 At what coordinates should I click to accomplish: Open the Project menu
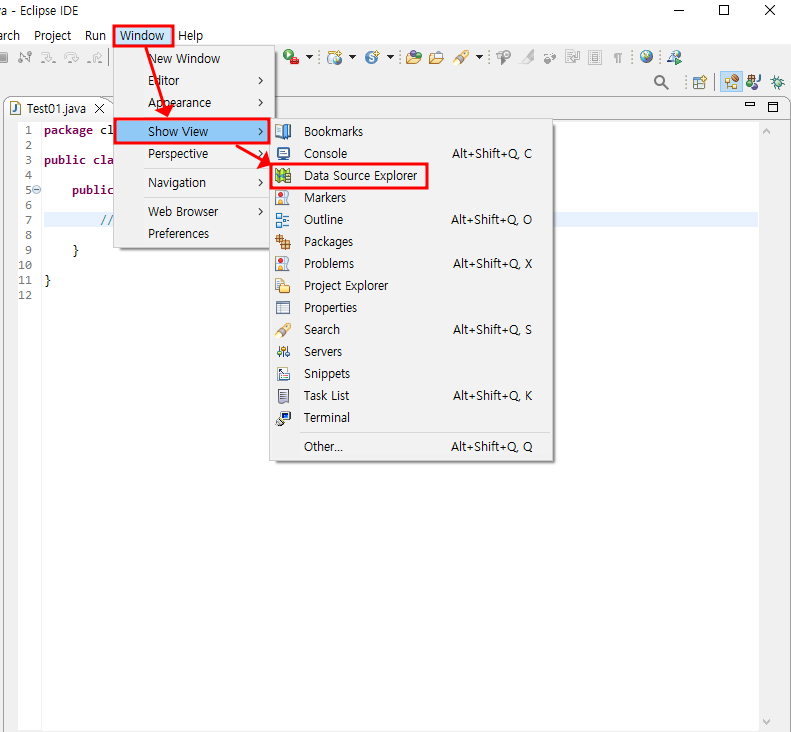(x=52, y=36)
